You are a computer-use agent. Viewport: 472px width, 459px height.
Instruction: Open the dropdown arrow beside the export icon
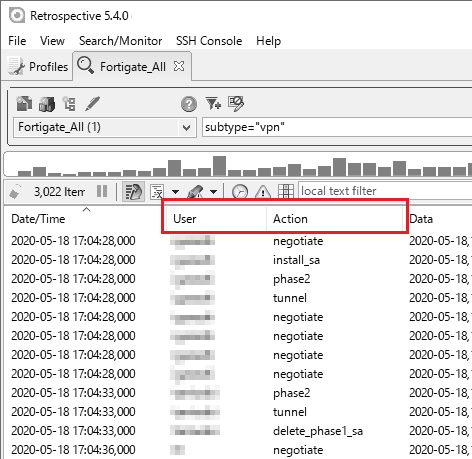175,192
